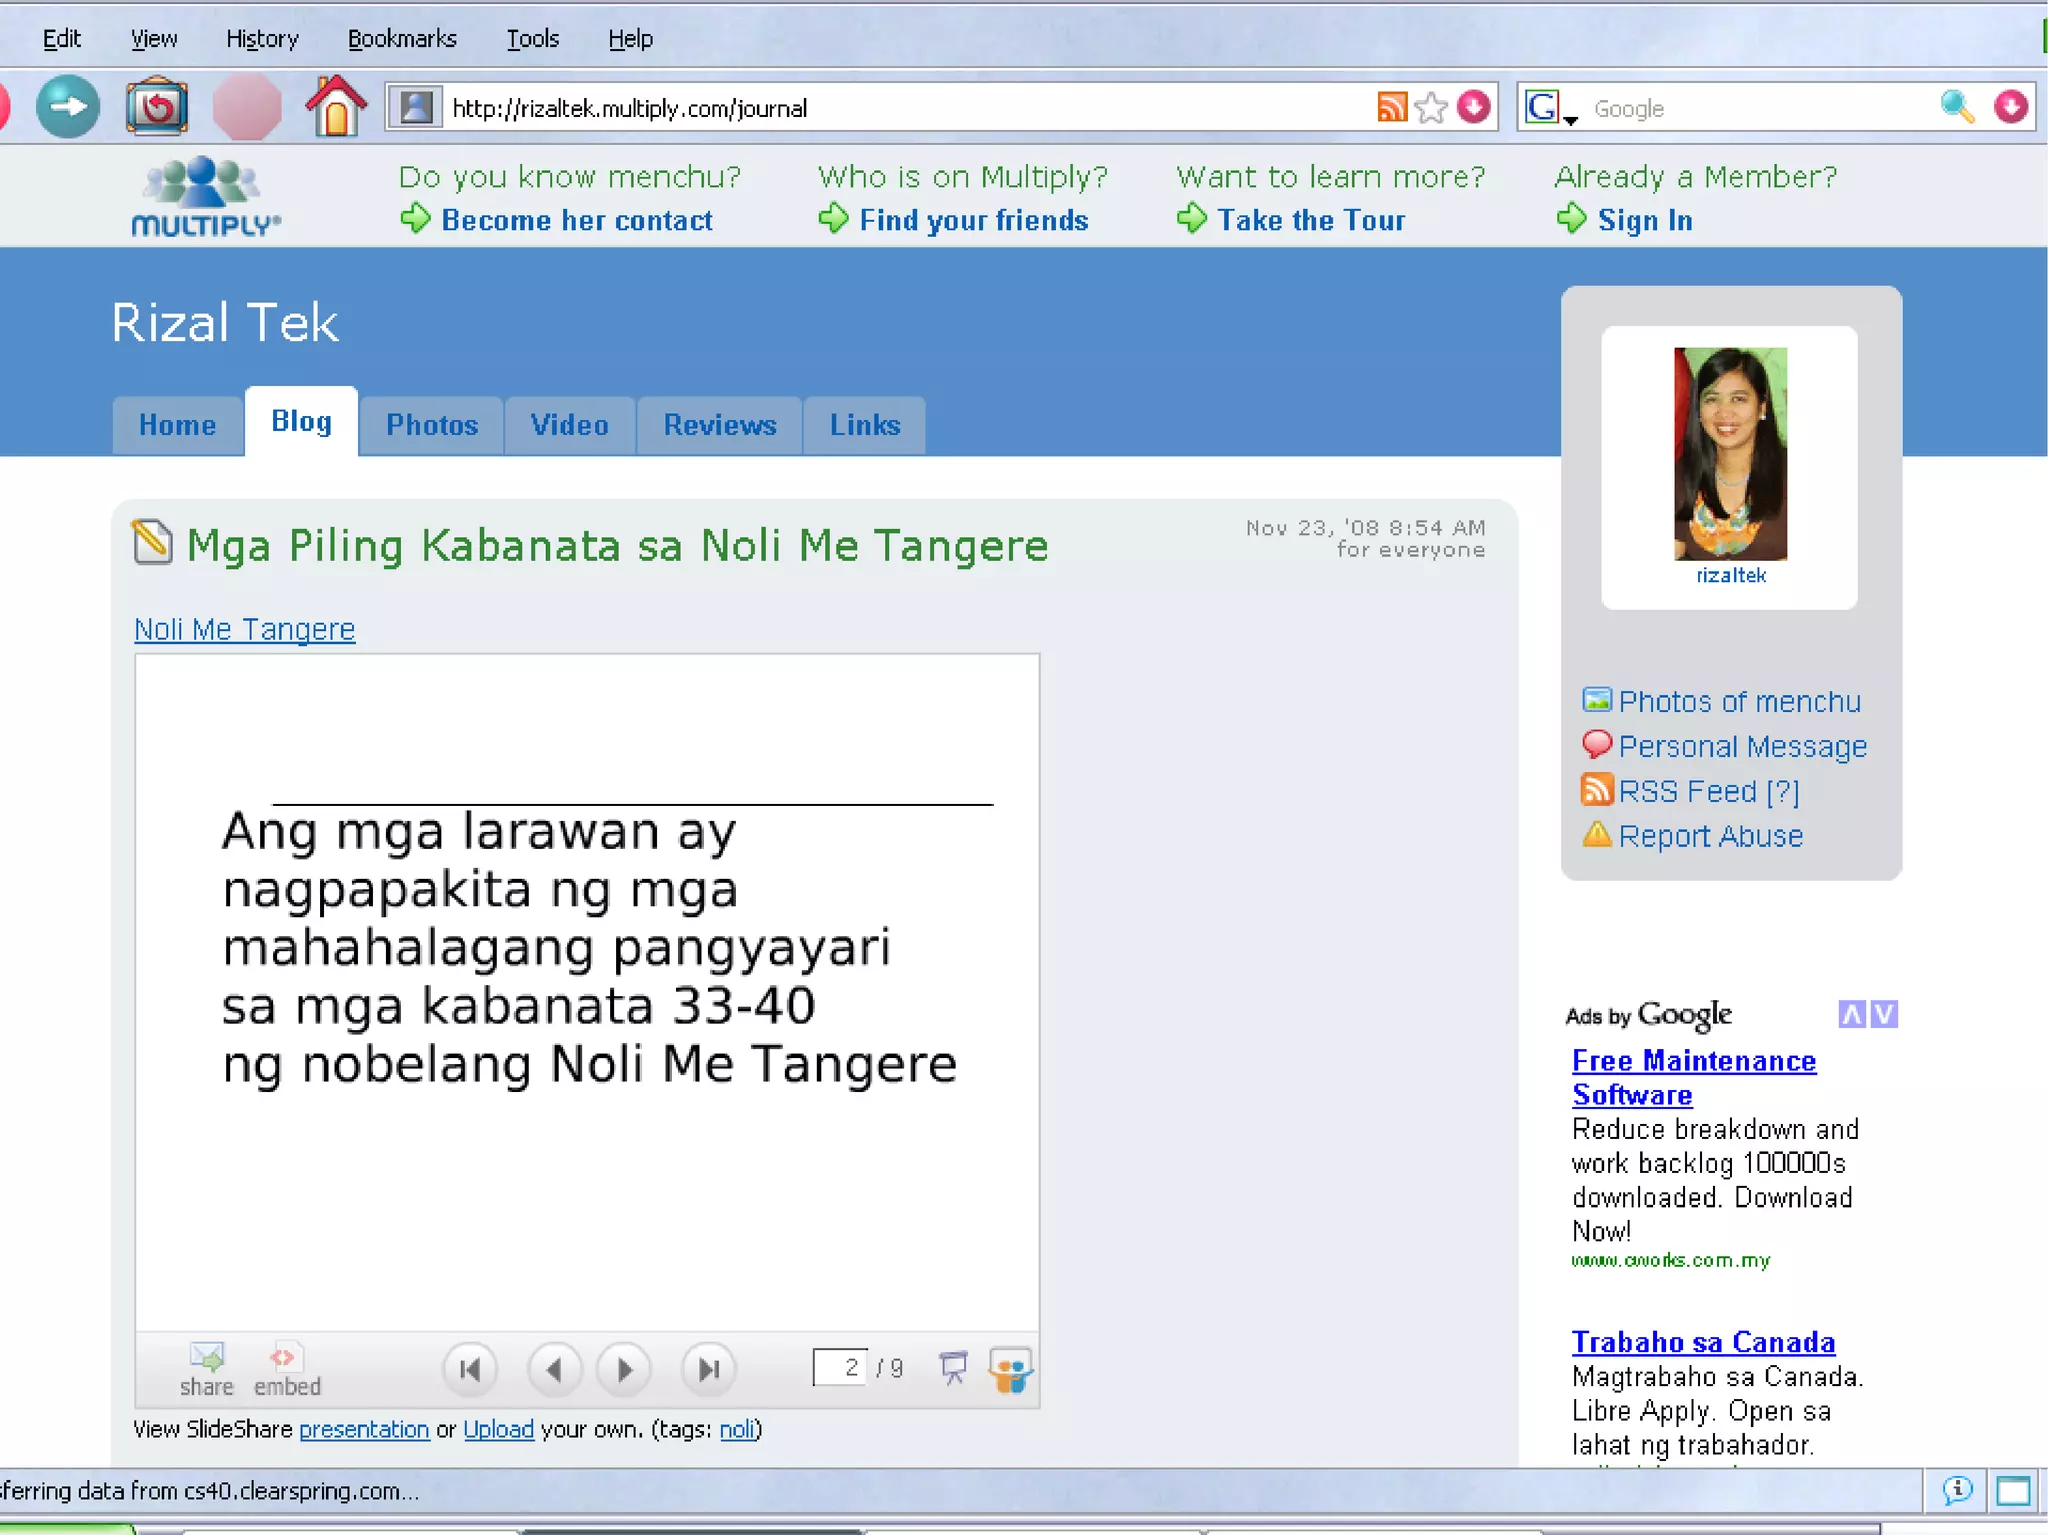Viewport: 2048px width, 1535px height.
Task: Open the Bookmarks menu
Action: (x=402, y=39)
